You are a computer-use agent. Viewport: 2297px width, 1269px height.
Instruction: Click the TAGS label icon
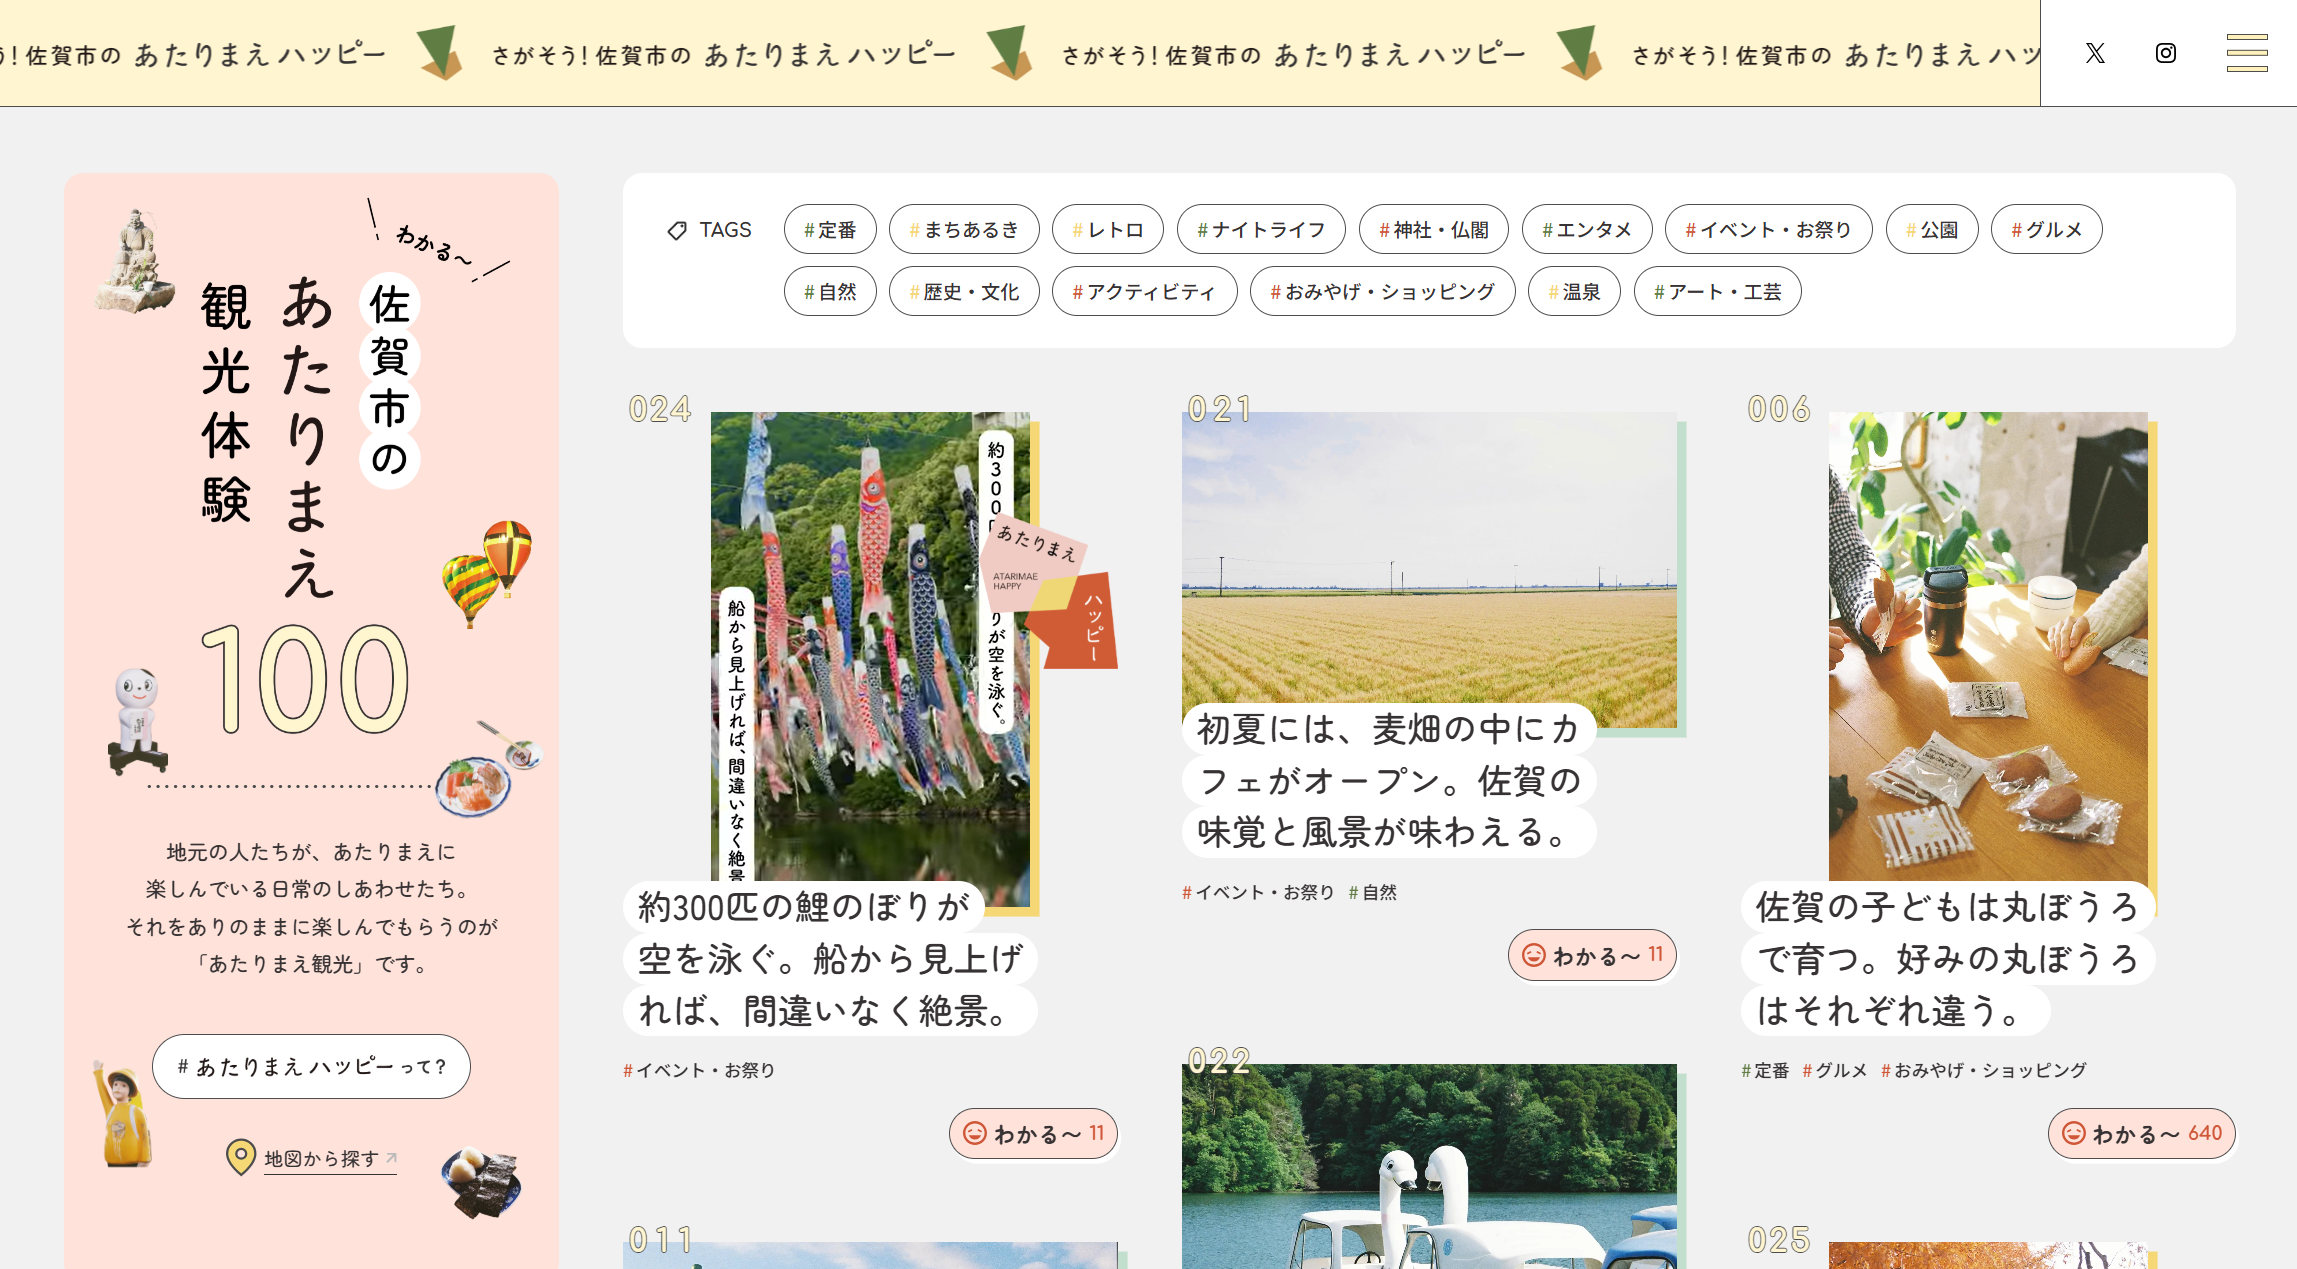pyautogui.click(x=677, y=230)
